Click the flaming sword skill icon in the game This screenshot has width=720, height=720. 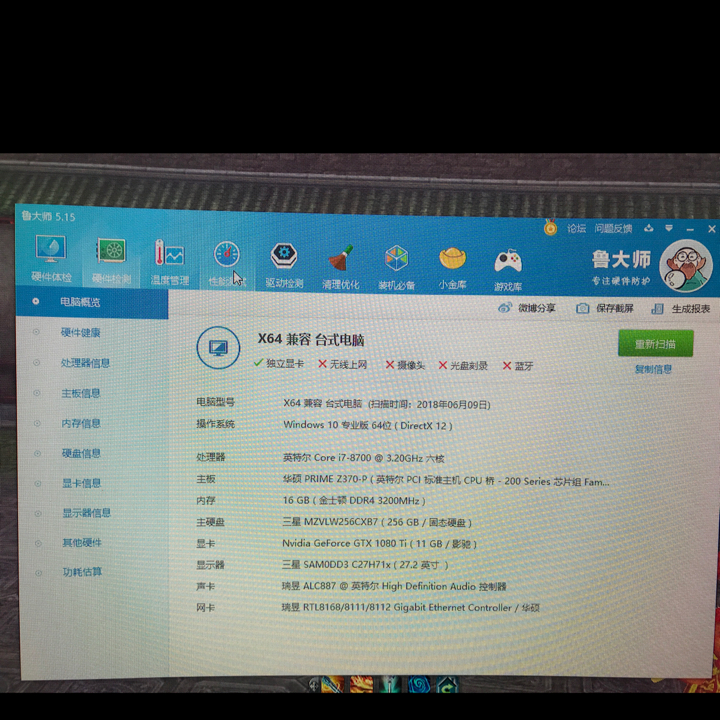(332, 685)
